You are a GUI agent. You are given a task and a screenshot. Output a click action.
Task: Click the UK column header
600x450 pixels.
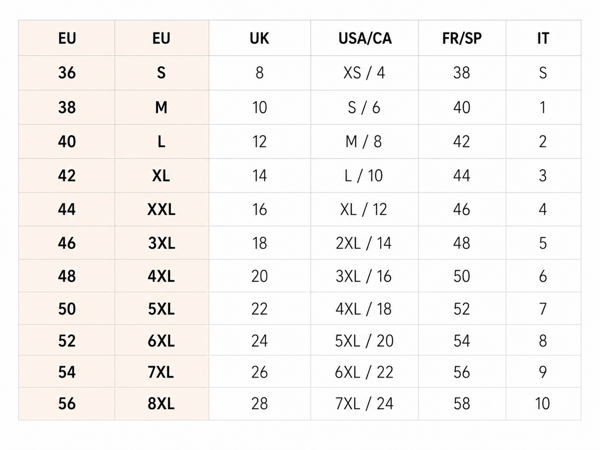259,38
